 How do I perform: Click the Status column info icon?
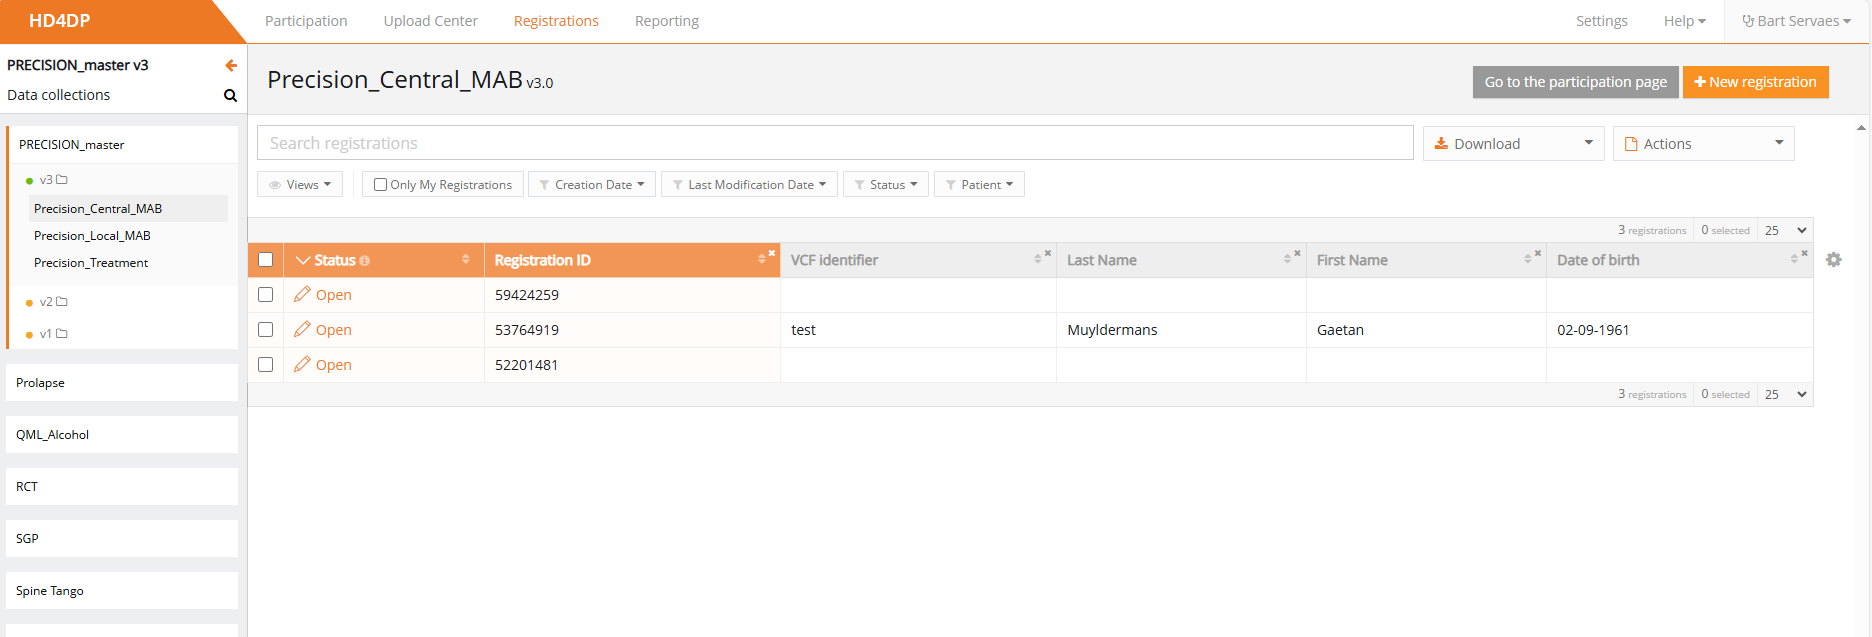point(365,261)
